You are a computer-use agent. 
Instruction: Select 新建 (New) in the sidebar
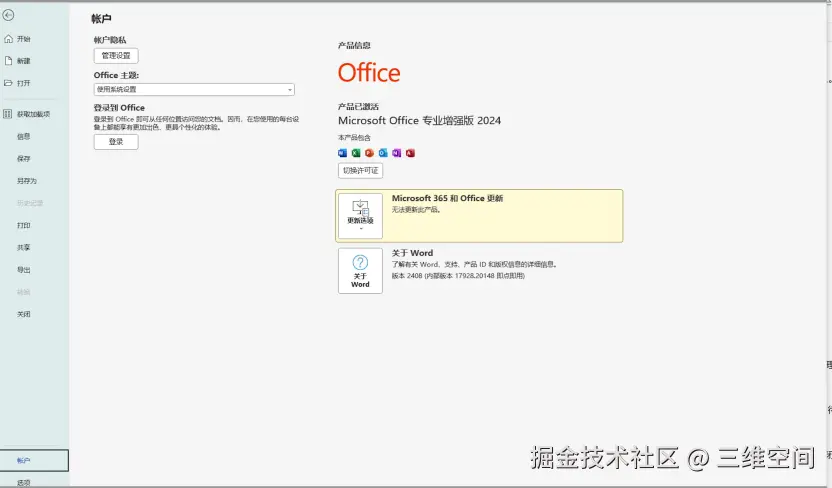(x=23, y=61)
